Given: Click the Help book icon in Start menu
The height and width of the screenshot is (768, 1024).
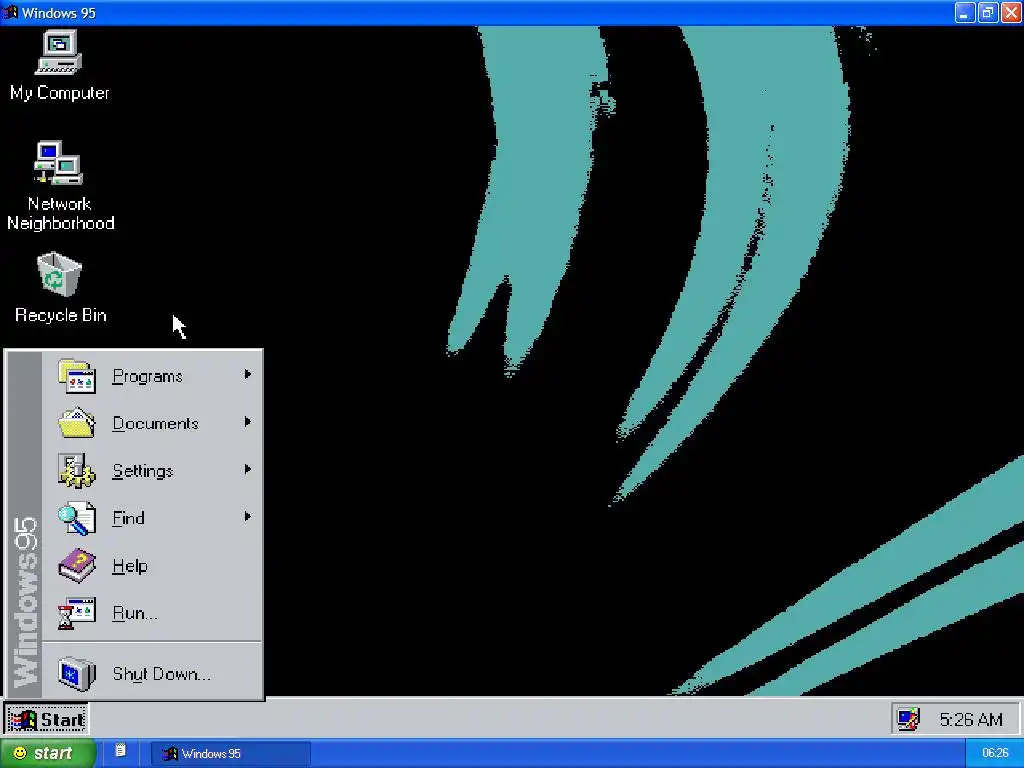Looking at the screenshot, I should 77,566.
